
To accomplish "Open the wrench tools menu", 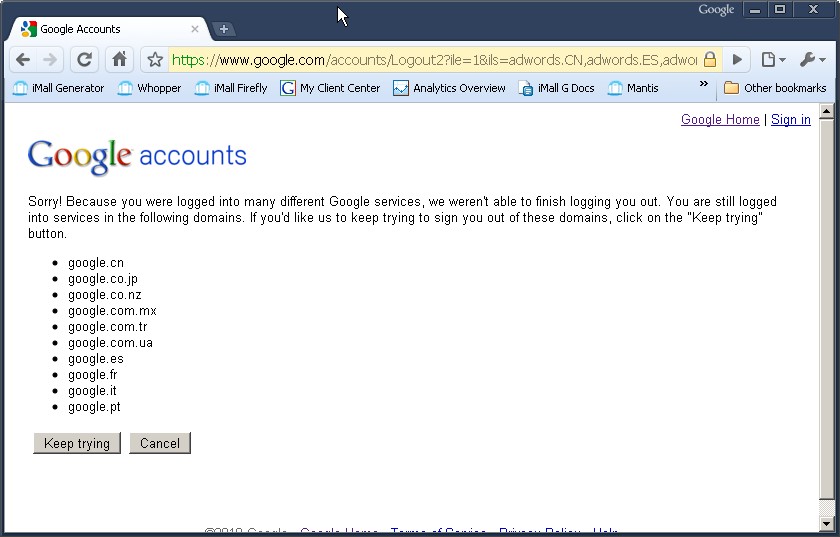I will coord(813,59).
